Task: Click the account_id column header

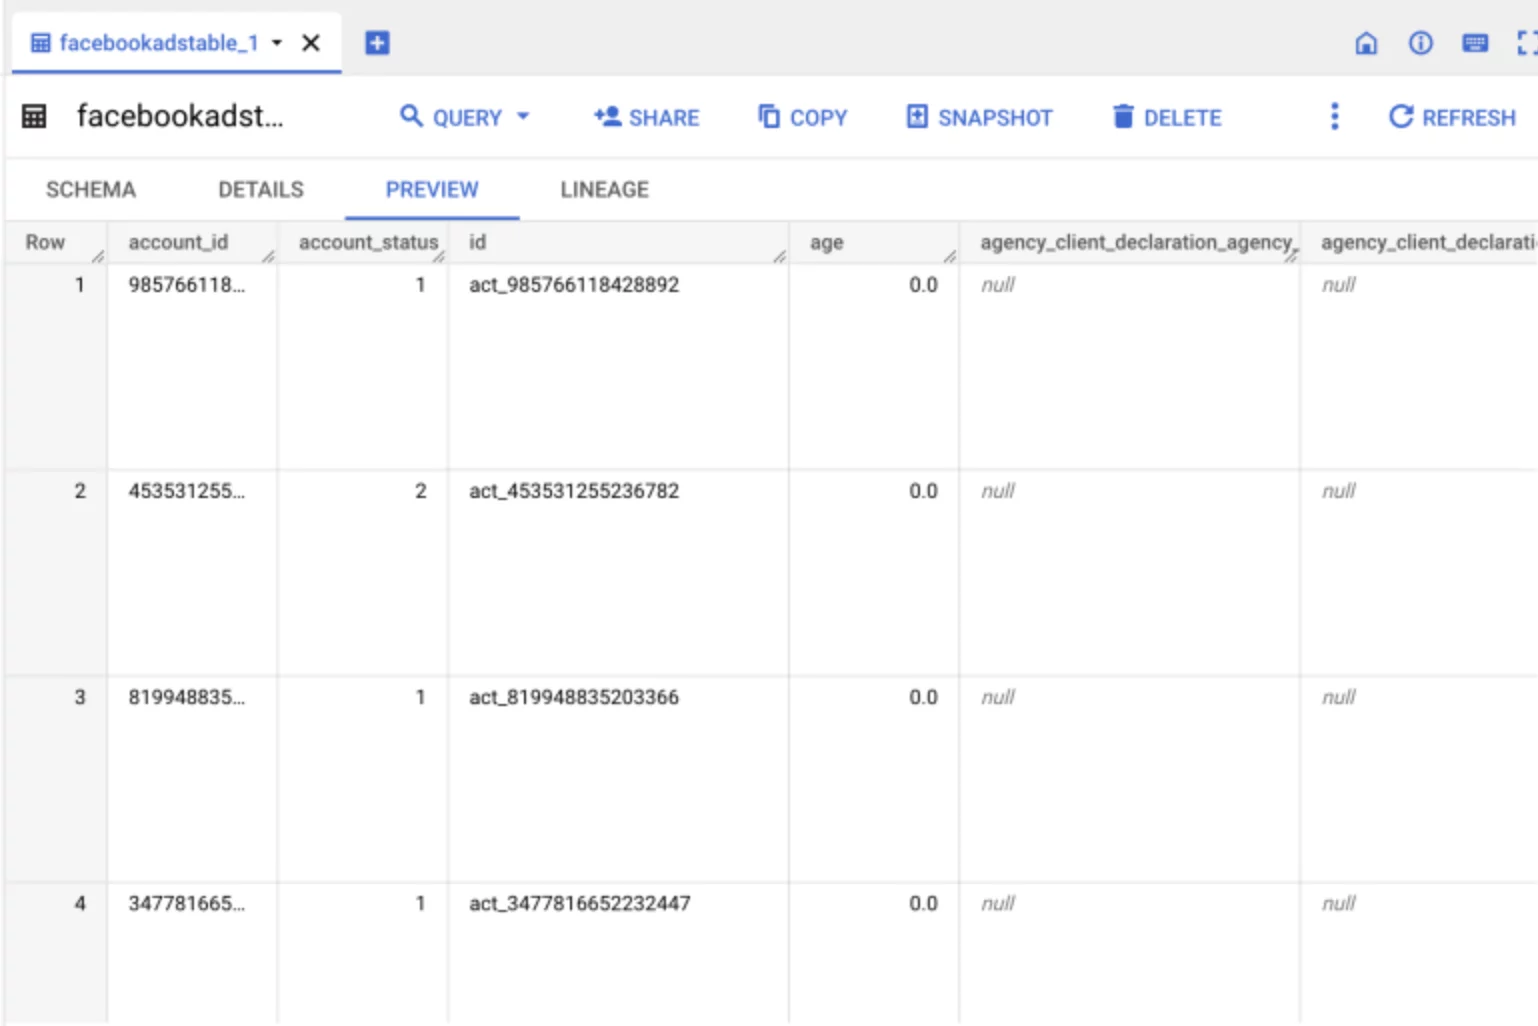Action: coord(178,242)
